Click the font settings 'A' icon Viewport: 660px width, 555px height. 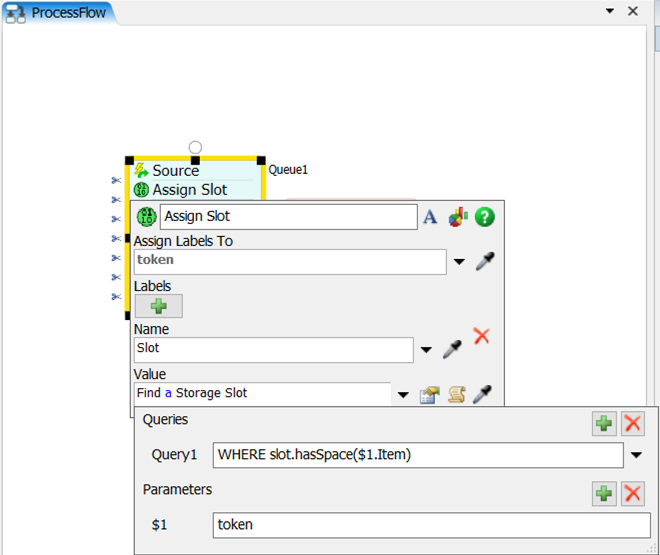click(431, 217)
